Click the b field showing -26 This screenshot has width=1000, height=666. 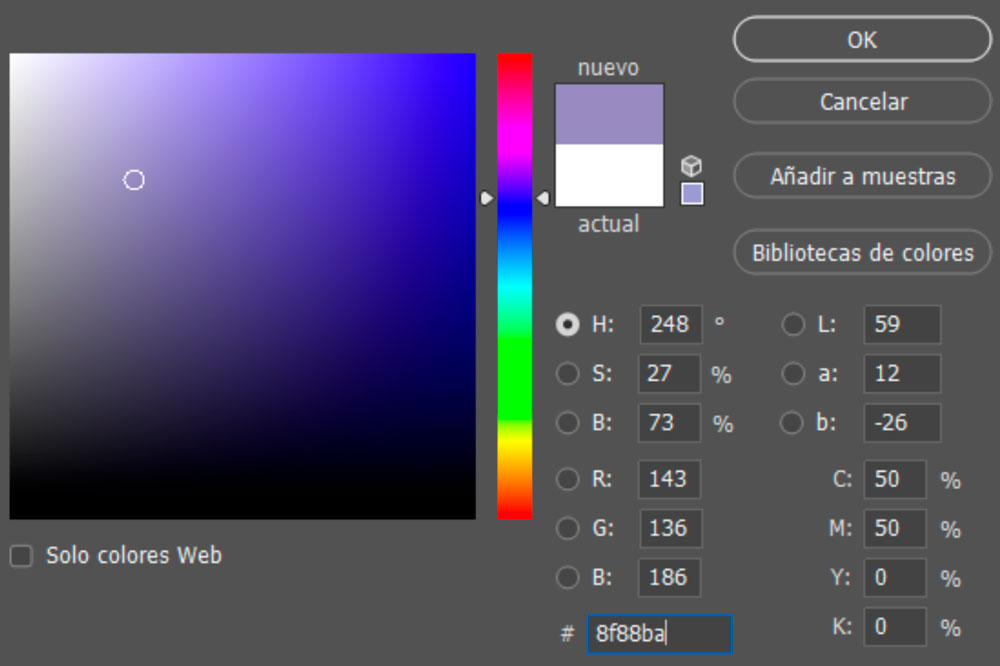pos(902,423)
